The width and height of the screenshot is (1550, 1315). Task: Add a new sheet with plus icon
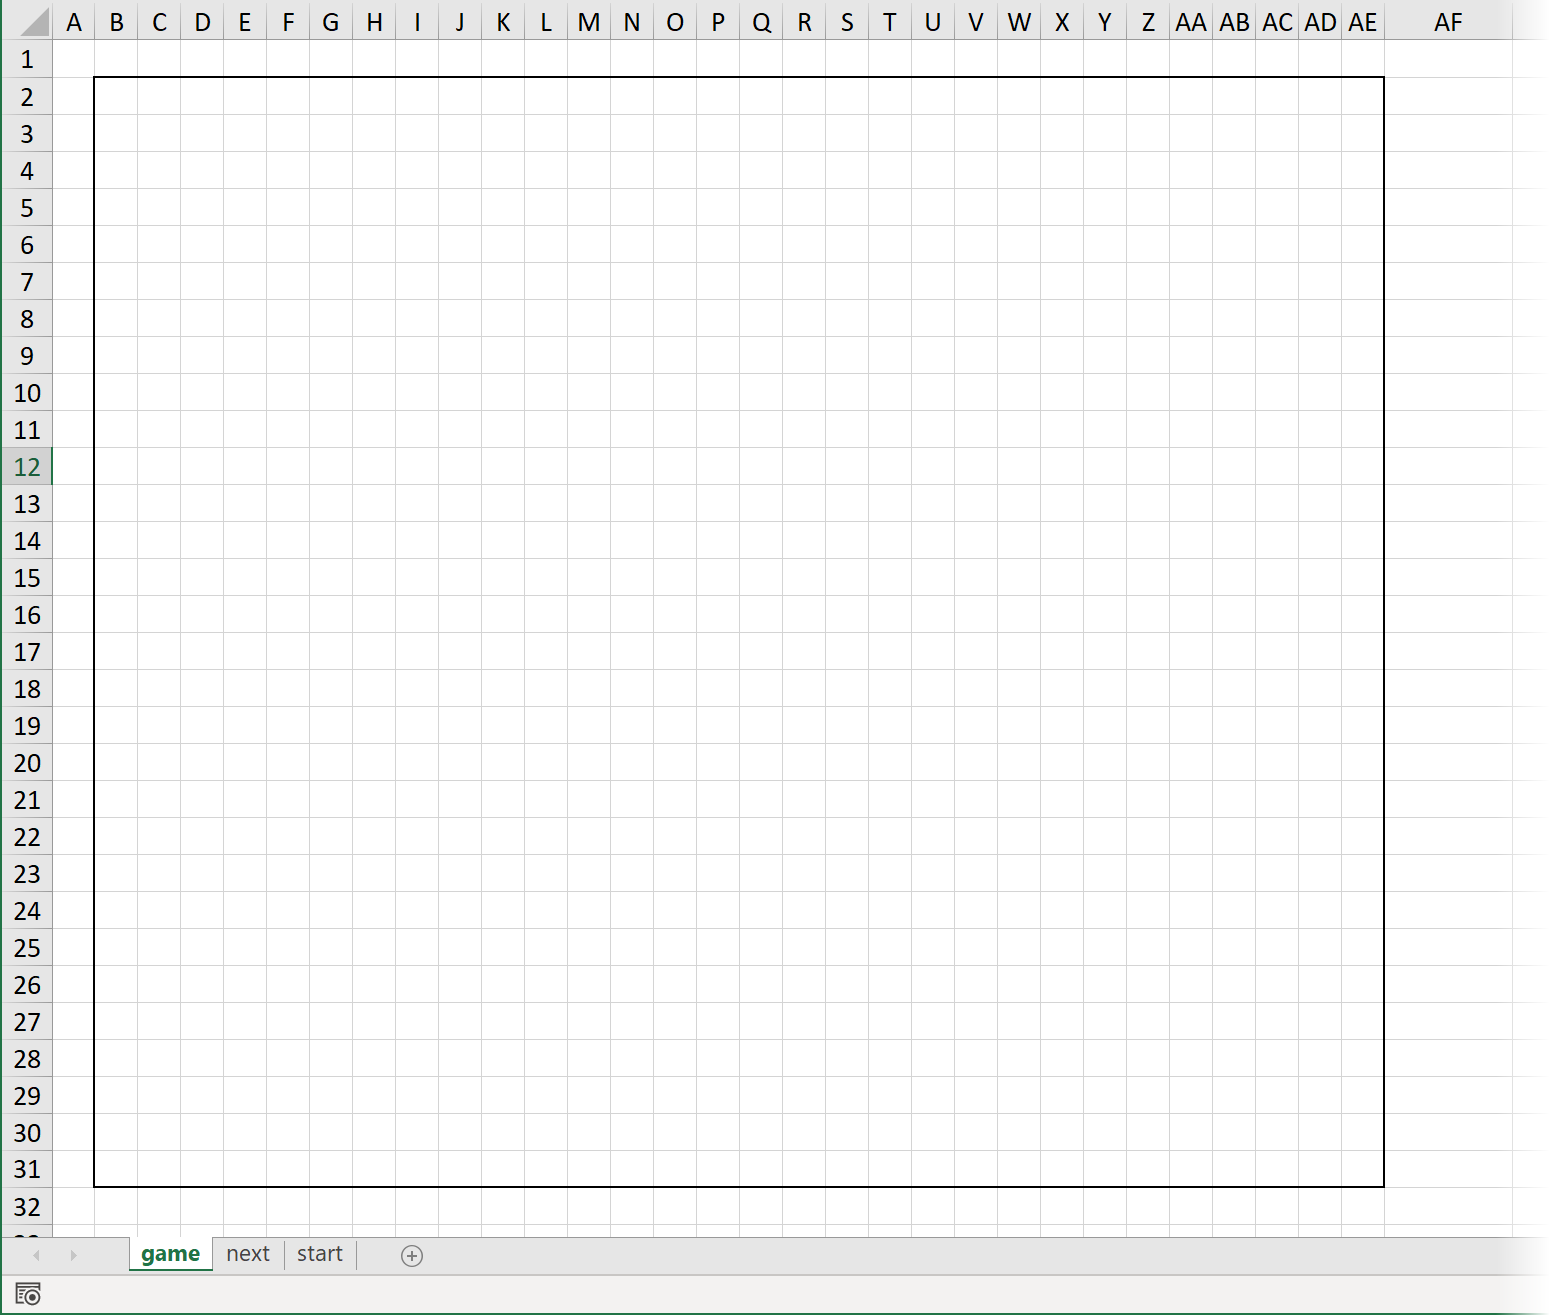[412, 1256]
